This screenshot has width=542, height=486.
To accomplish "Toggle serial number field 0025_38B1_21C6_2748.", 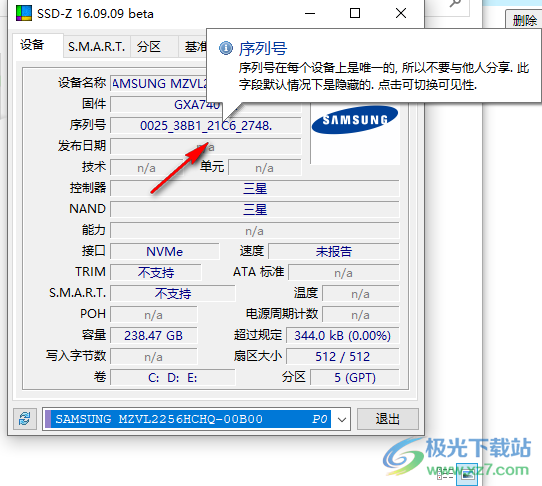I will pyautogui.click(x=206, y=126).
